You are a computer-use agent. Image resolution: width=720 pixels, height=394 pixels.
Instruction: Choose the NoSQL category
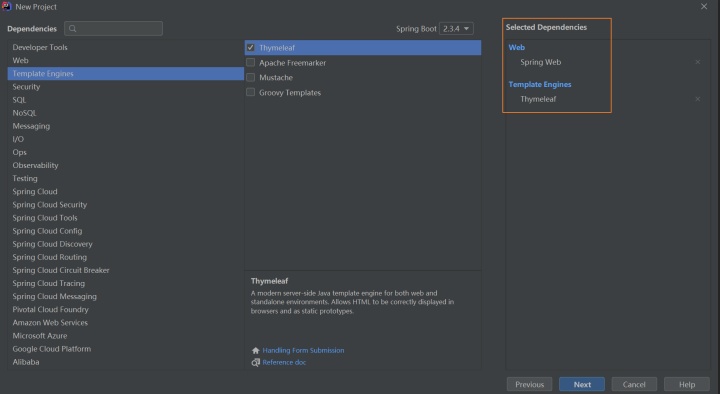(x=126, y=113)
